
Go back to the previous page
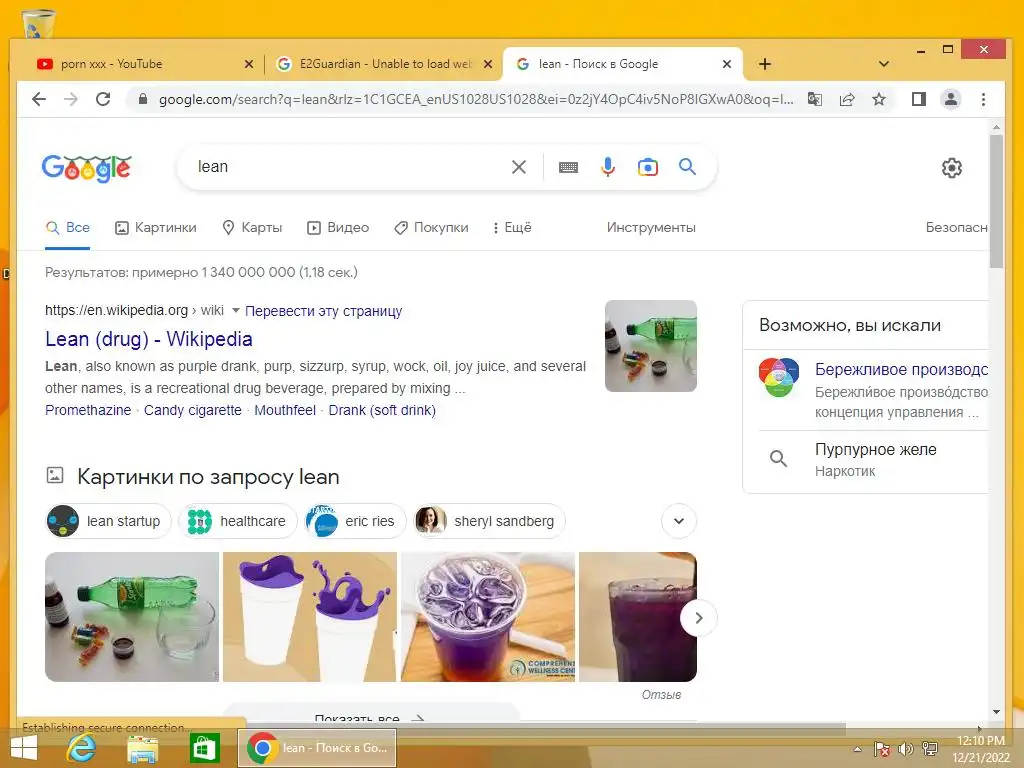[x=39, y=99]
